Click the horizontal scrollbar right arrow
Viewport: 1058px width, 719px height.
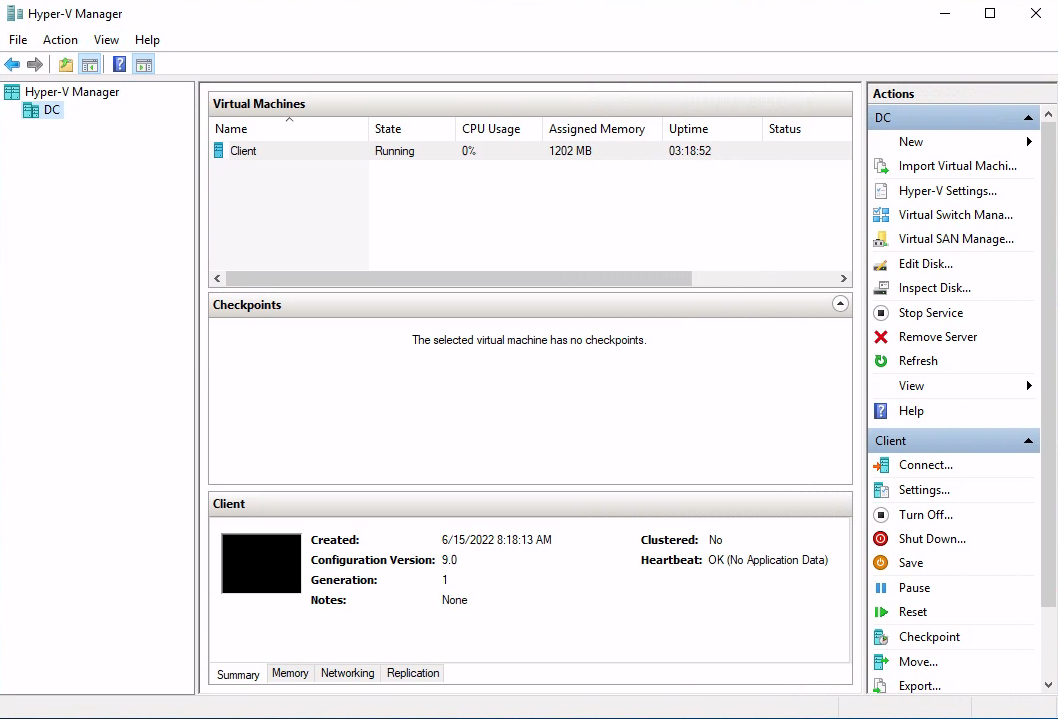843,278
